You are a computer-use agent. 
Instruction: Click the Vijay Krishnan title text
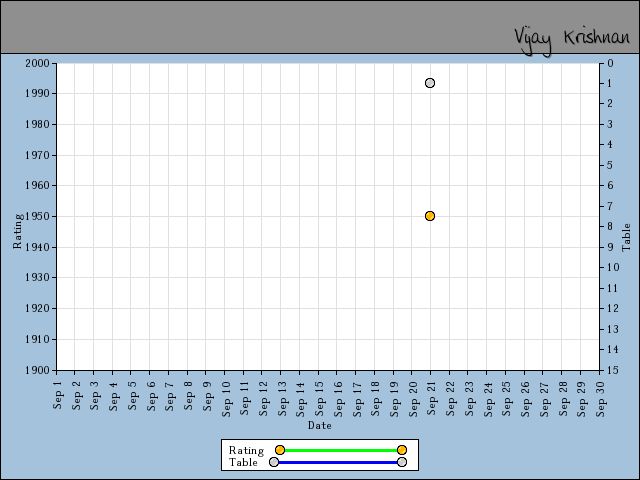click(x=572, y=40)
